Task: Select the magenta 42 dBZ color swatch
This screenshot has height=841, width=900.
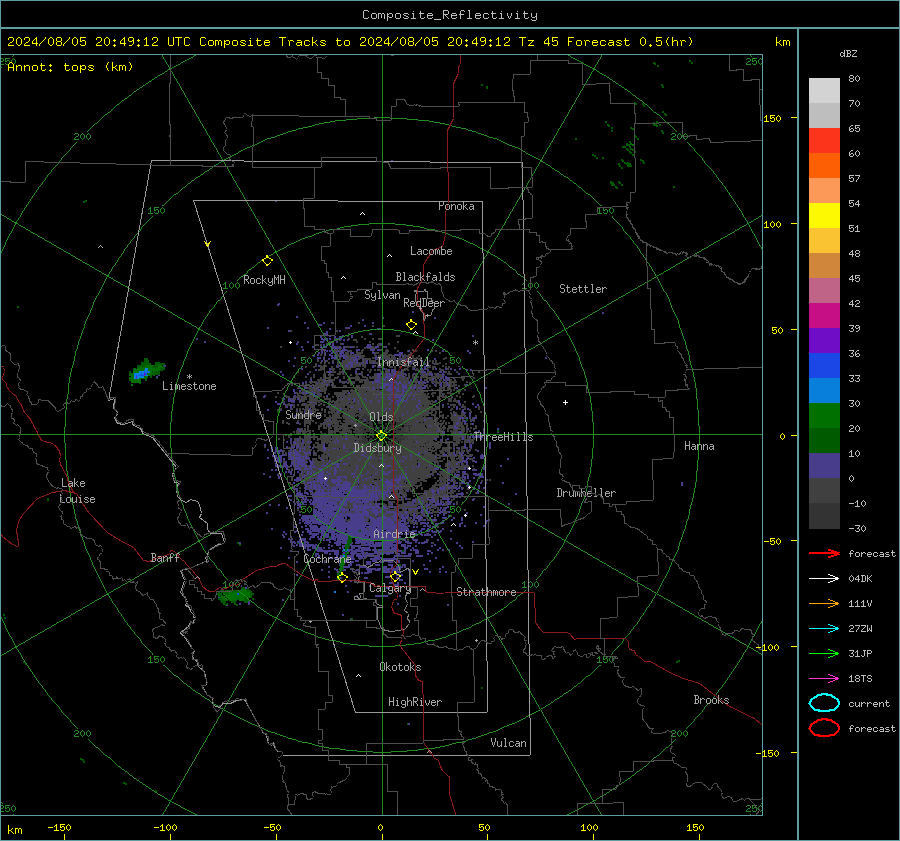Action: [x=824, y=315]
